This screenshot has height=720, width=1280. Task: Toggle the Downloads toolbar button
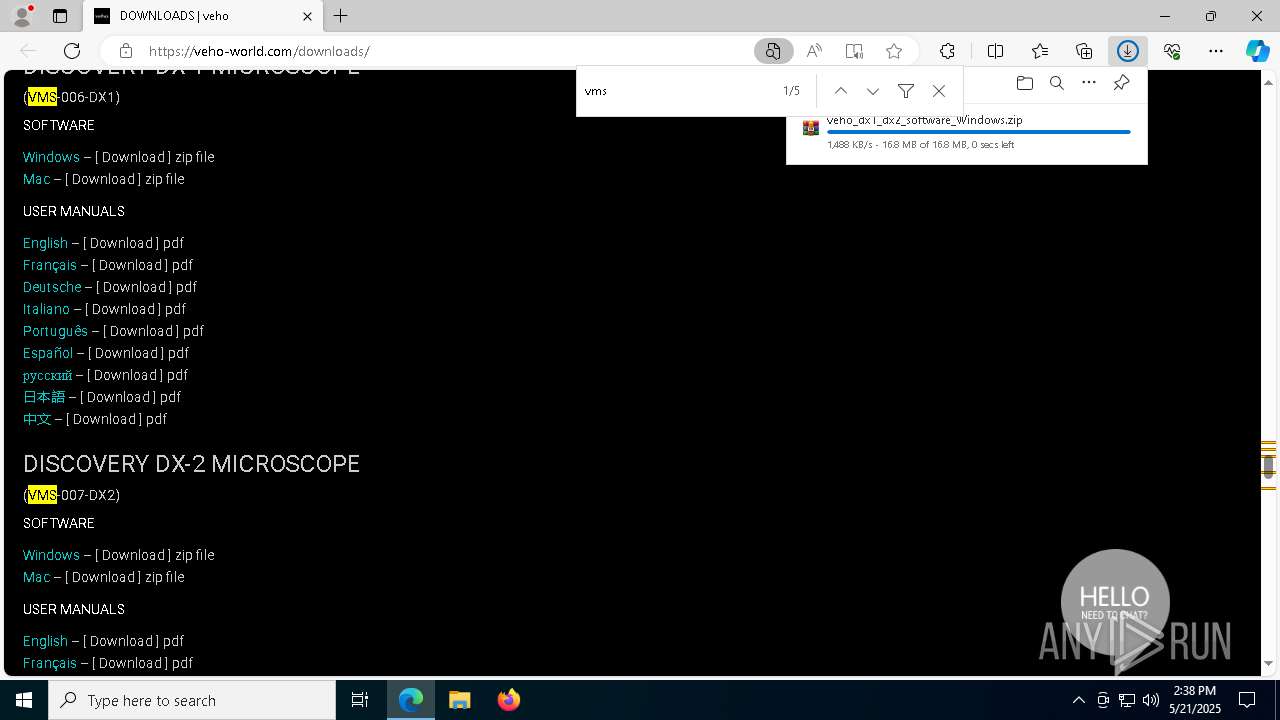[1128, 51]
